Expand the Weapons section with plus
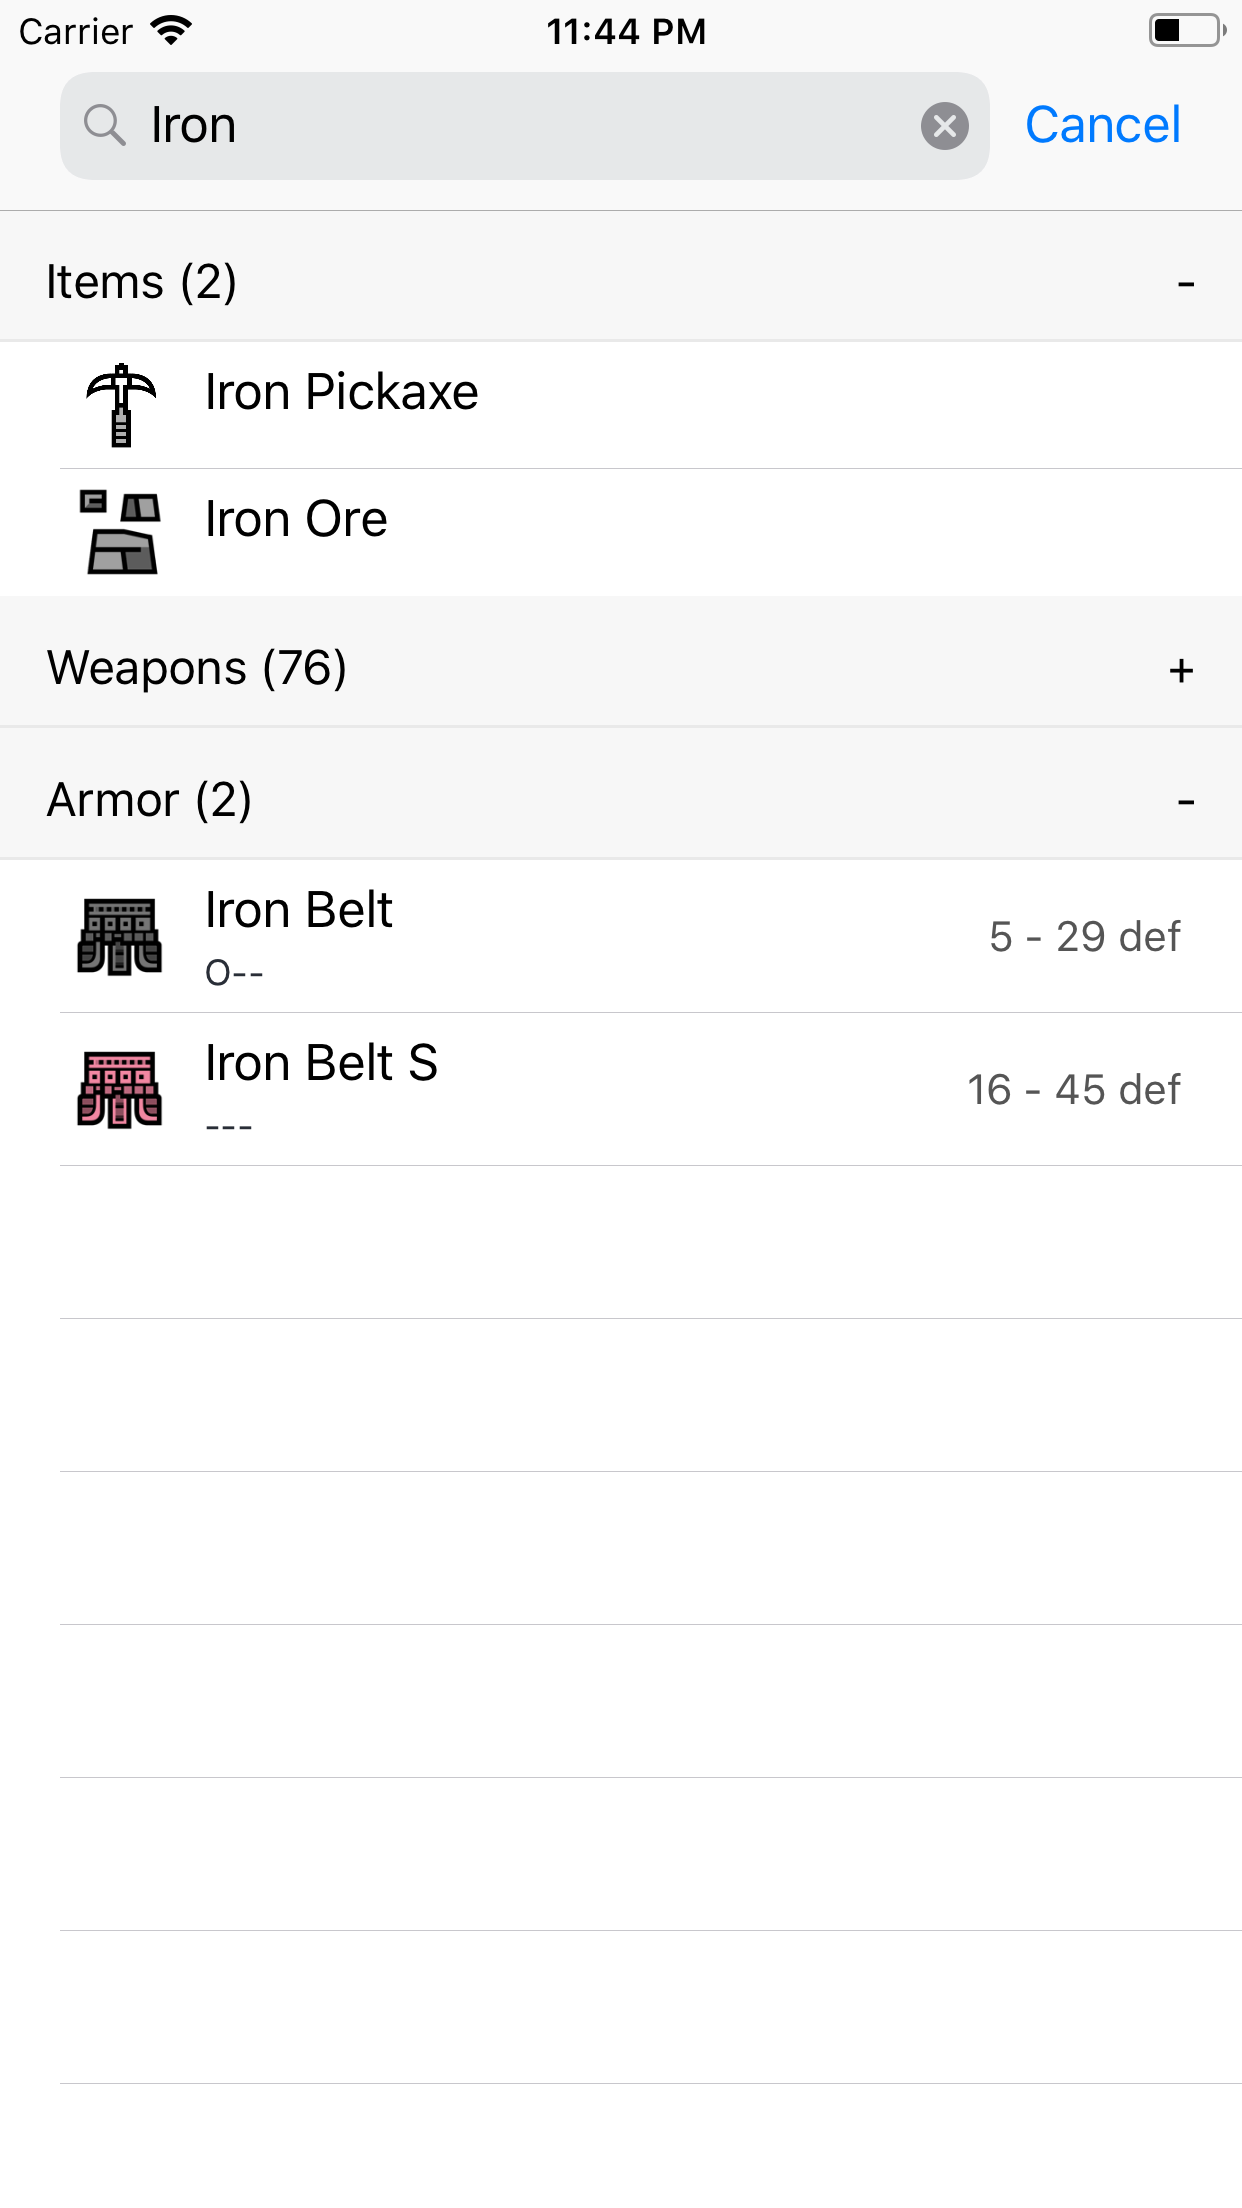 tap(1181, 670)
